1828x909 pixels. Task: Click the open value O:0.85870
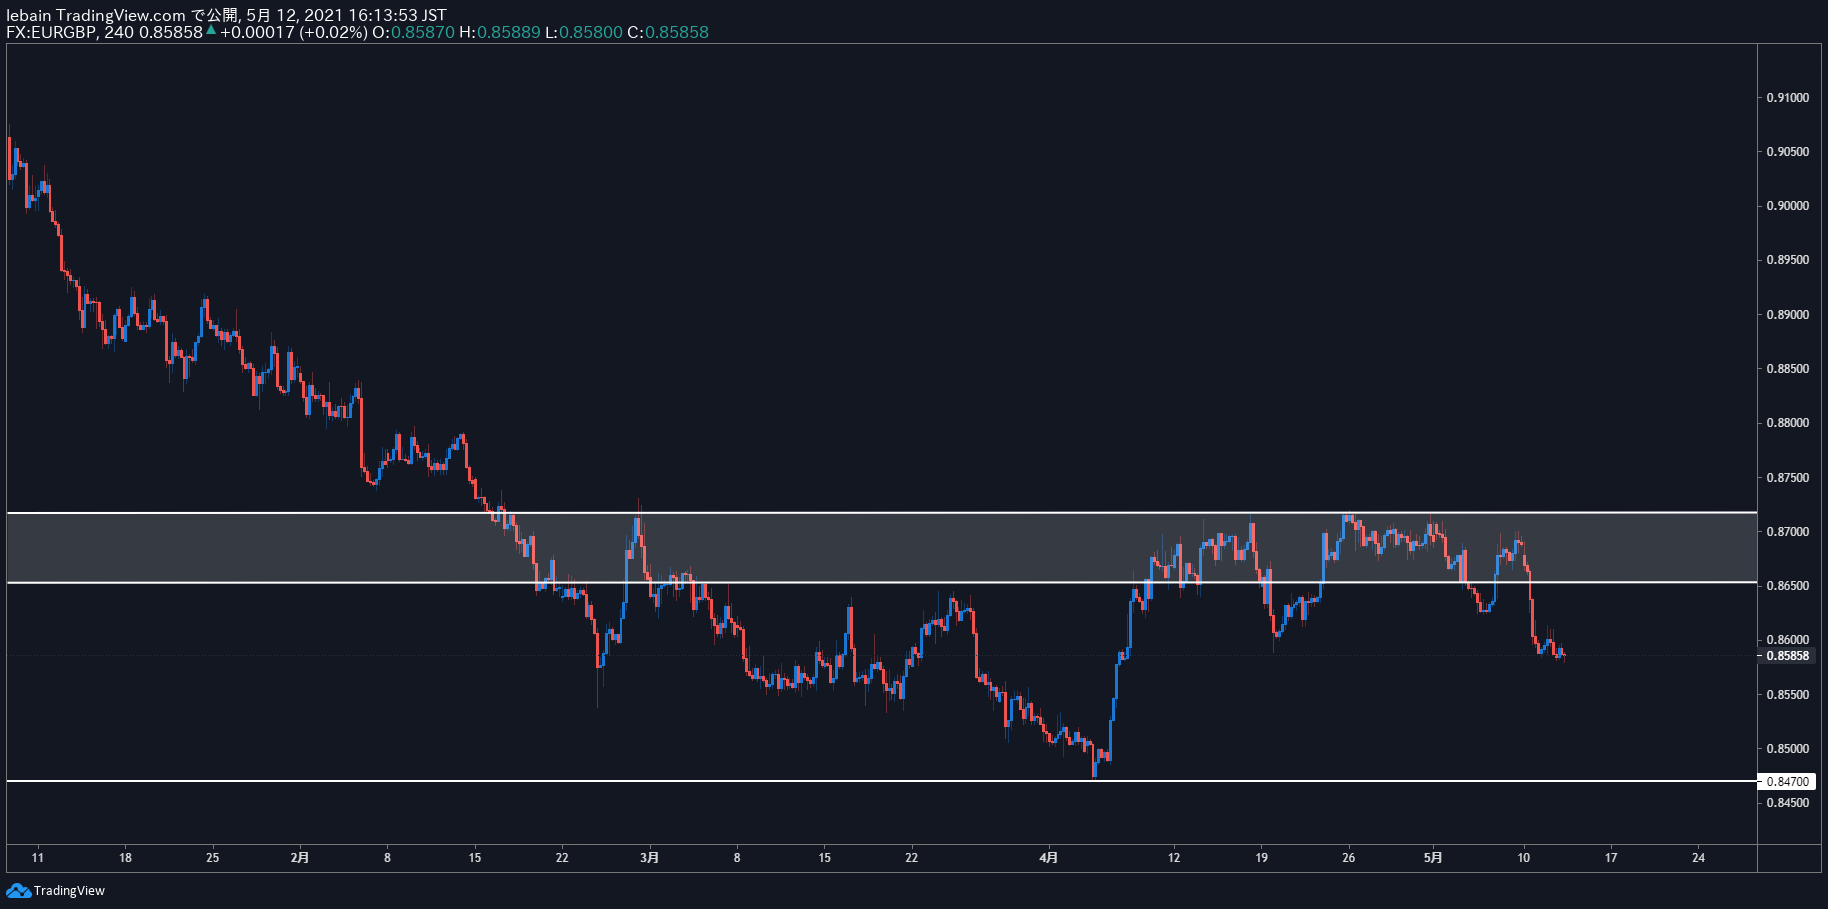[413, 32]
